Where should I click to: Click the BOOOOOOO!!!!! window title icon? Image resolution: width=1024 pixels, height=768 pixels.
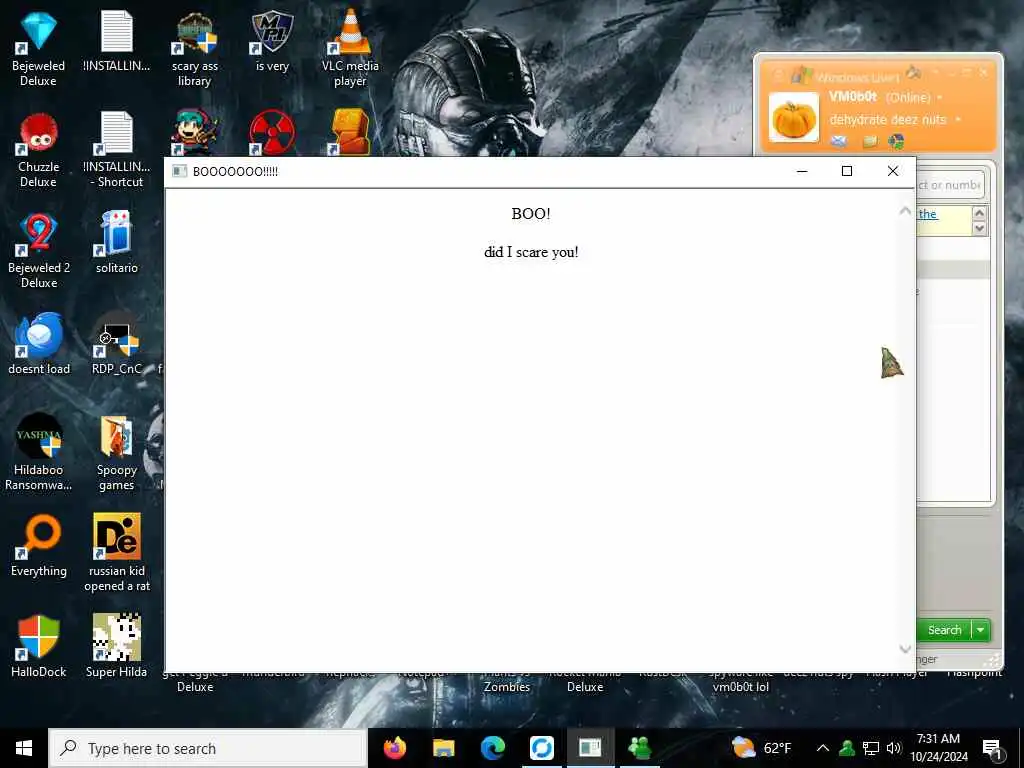(x=179, y=171)
